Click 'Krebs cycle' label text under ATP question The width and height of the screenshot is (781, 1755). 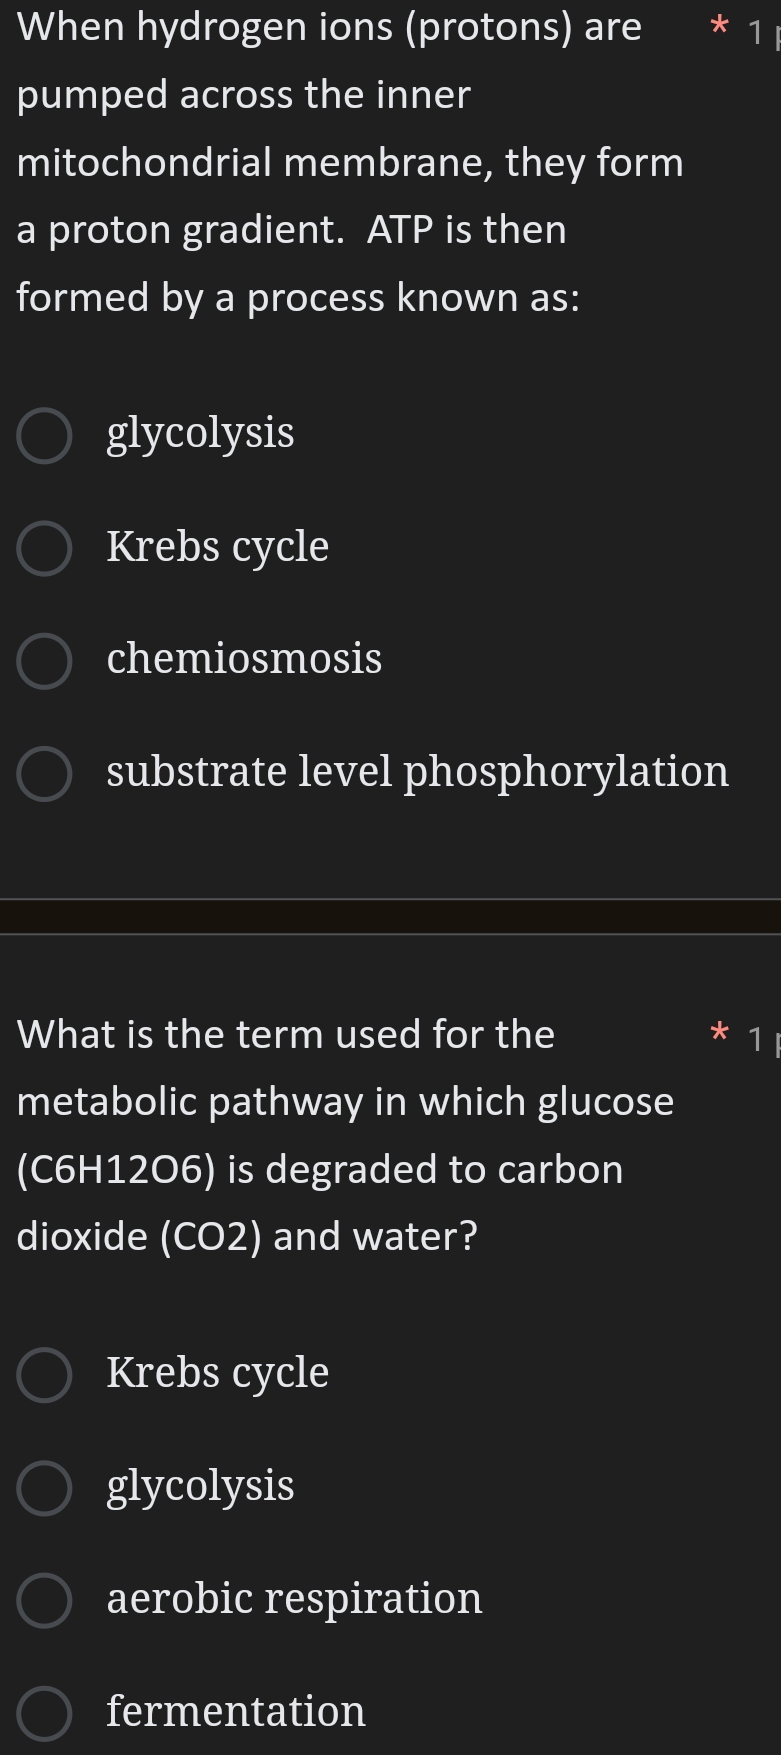217,547
